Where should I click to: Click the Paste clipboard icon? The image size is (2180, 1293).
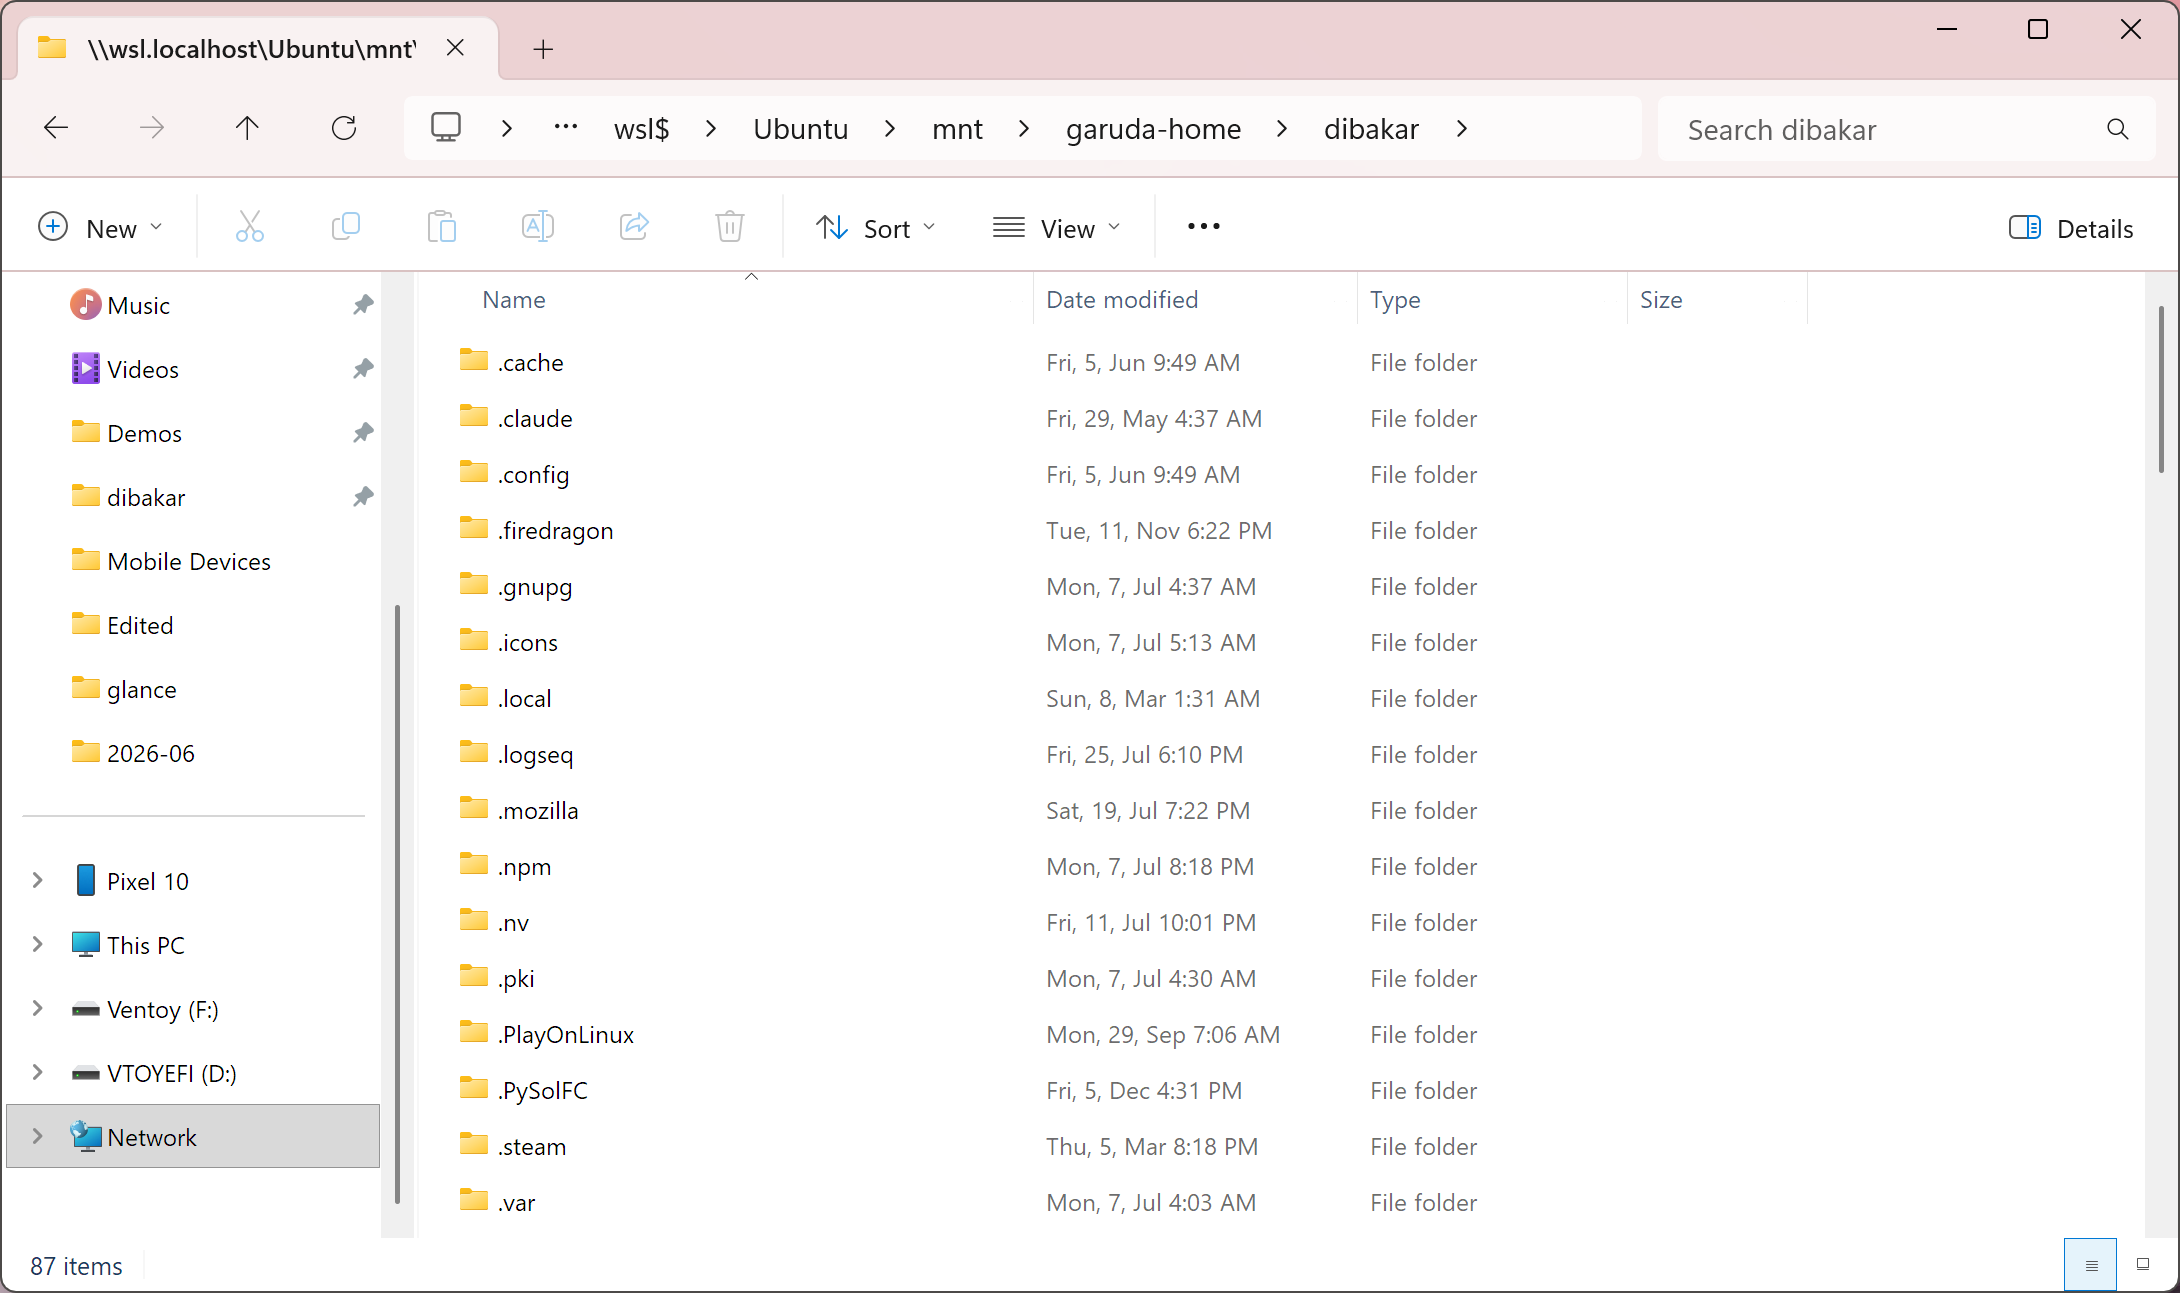coord(441,227)
